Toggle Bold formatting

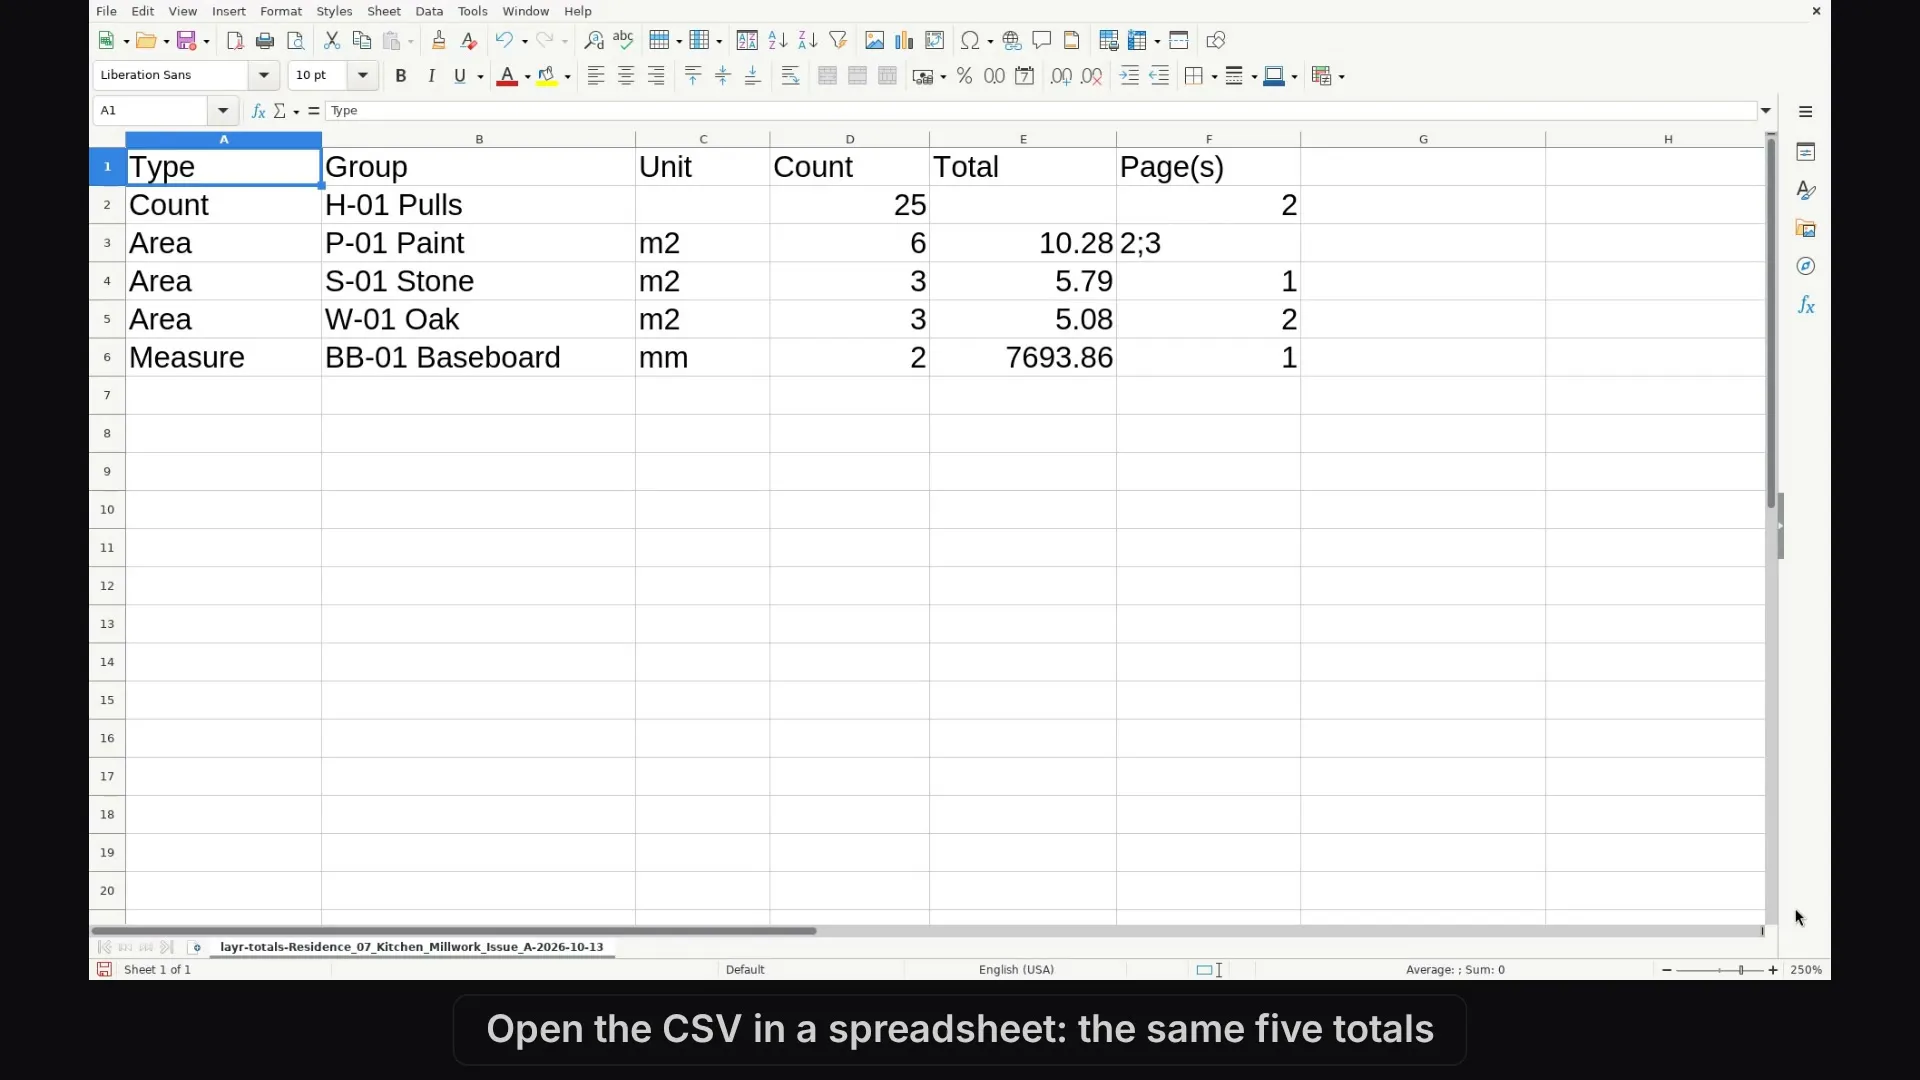pos(401,76)
